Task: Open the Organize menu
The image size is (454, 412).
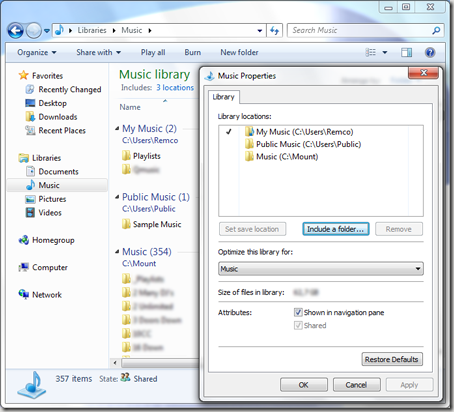Action: pos(37,52)
